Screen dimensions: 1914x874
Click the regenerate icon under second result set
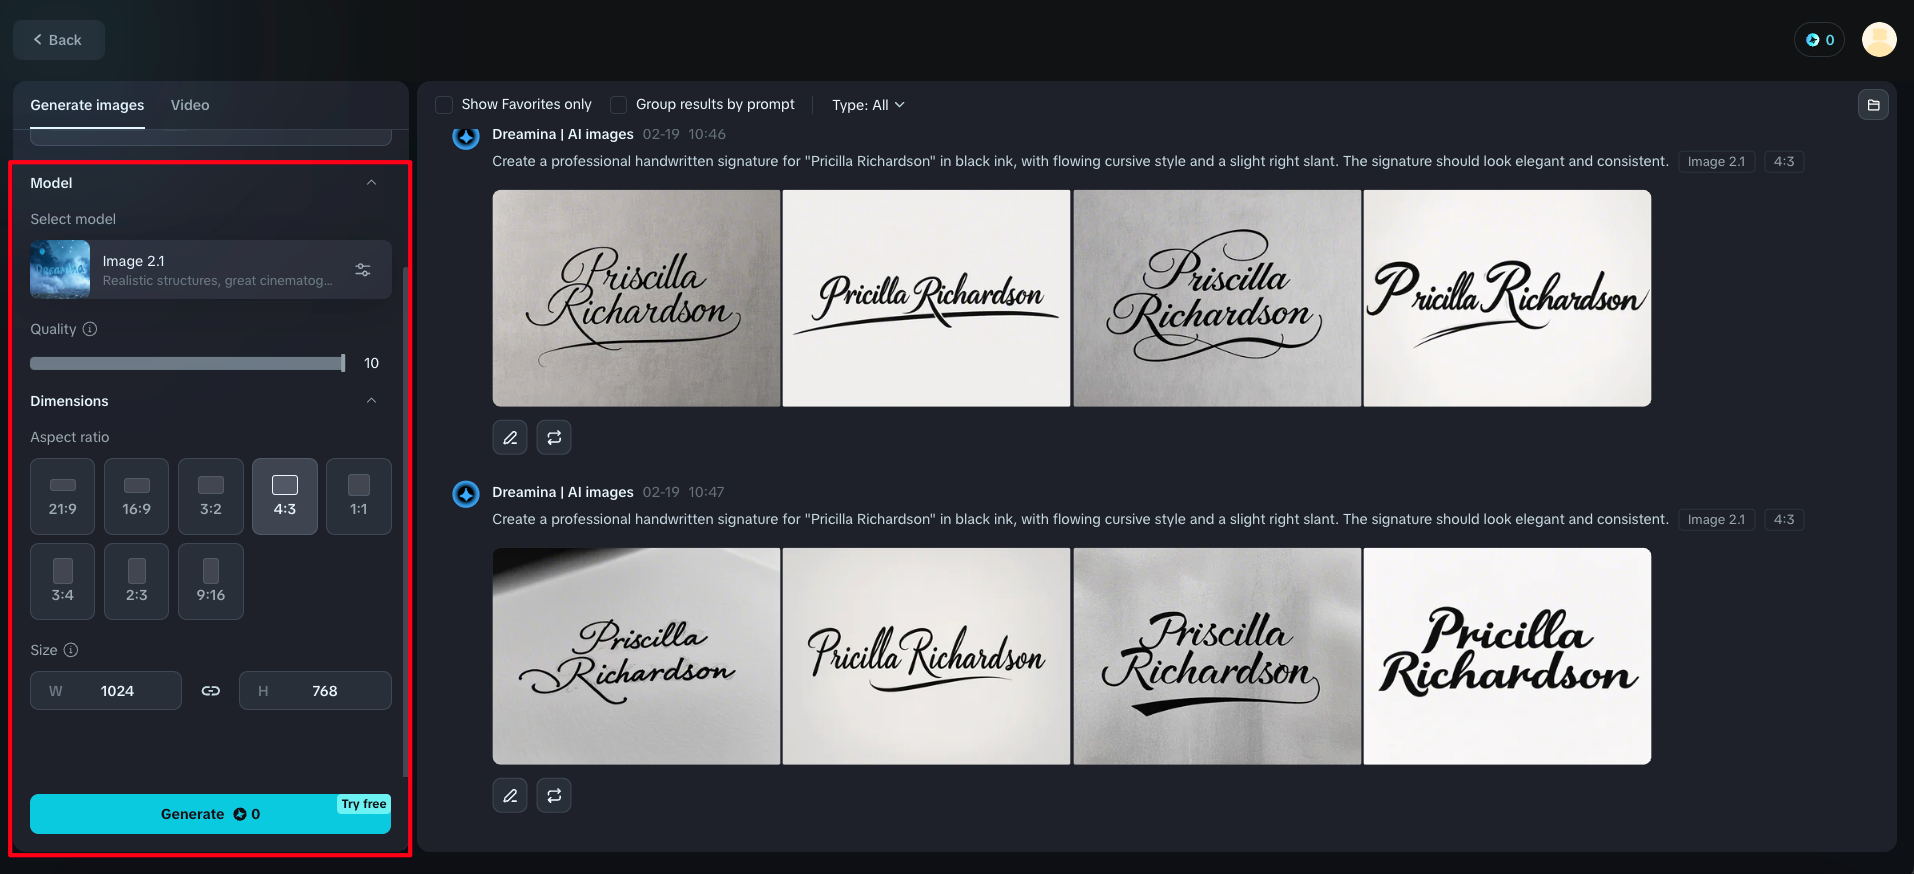point(554,795)
